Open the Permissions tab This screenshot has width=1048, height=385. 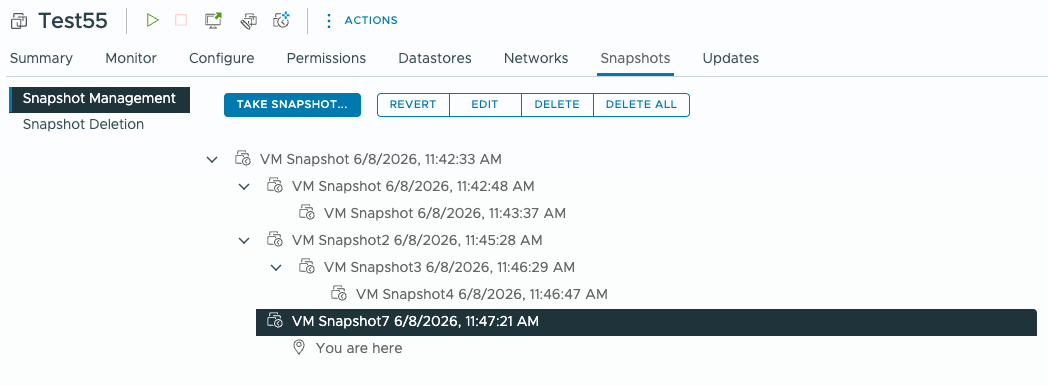click(x=326, y=58)
